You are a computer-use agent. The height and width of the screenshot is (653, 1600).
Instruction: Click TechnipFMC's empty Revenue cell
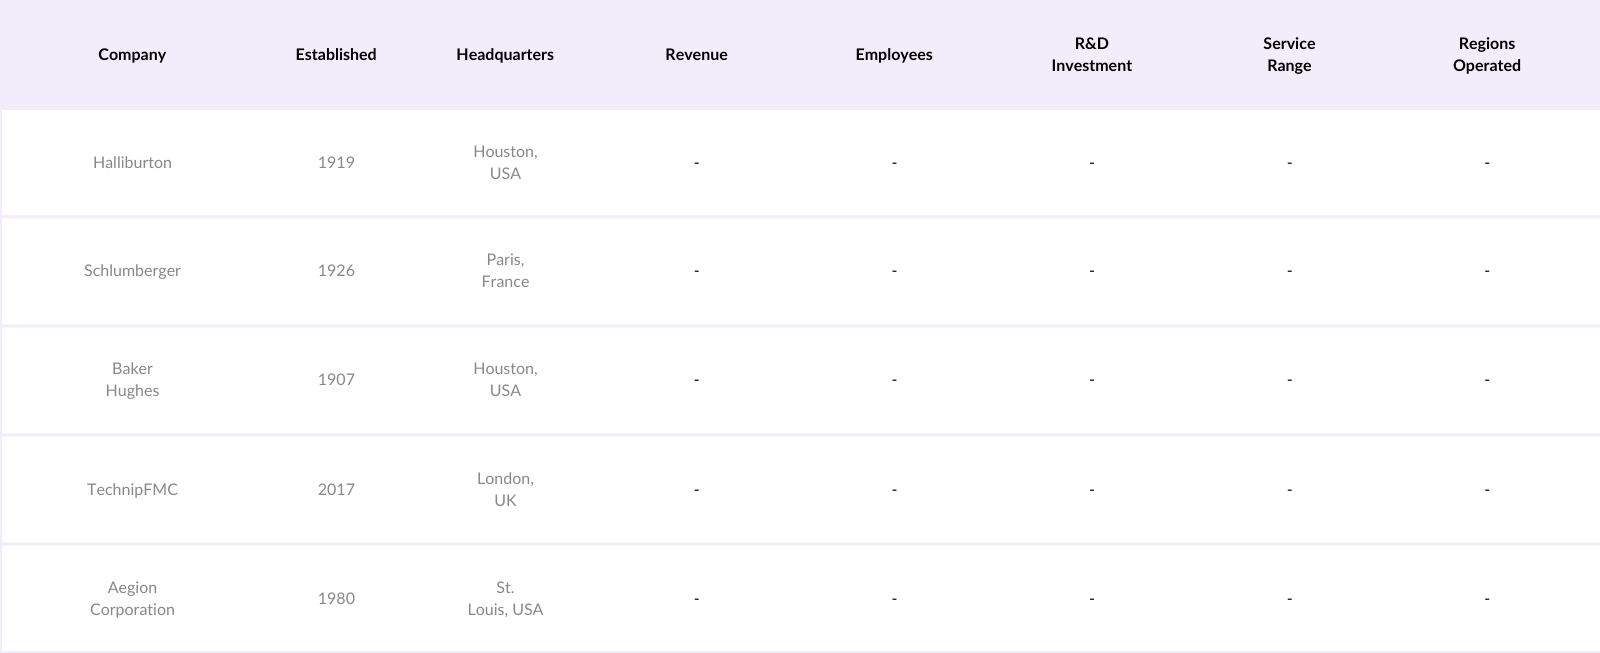[696, 490]
